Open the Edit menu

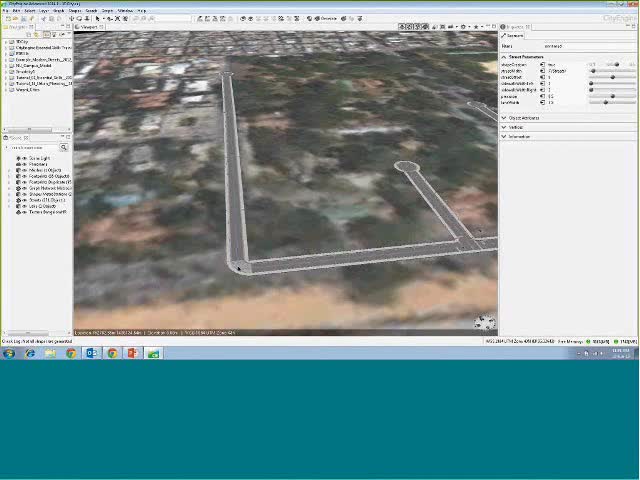[17, 11]
